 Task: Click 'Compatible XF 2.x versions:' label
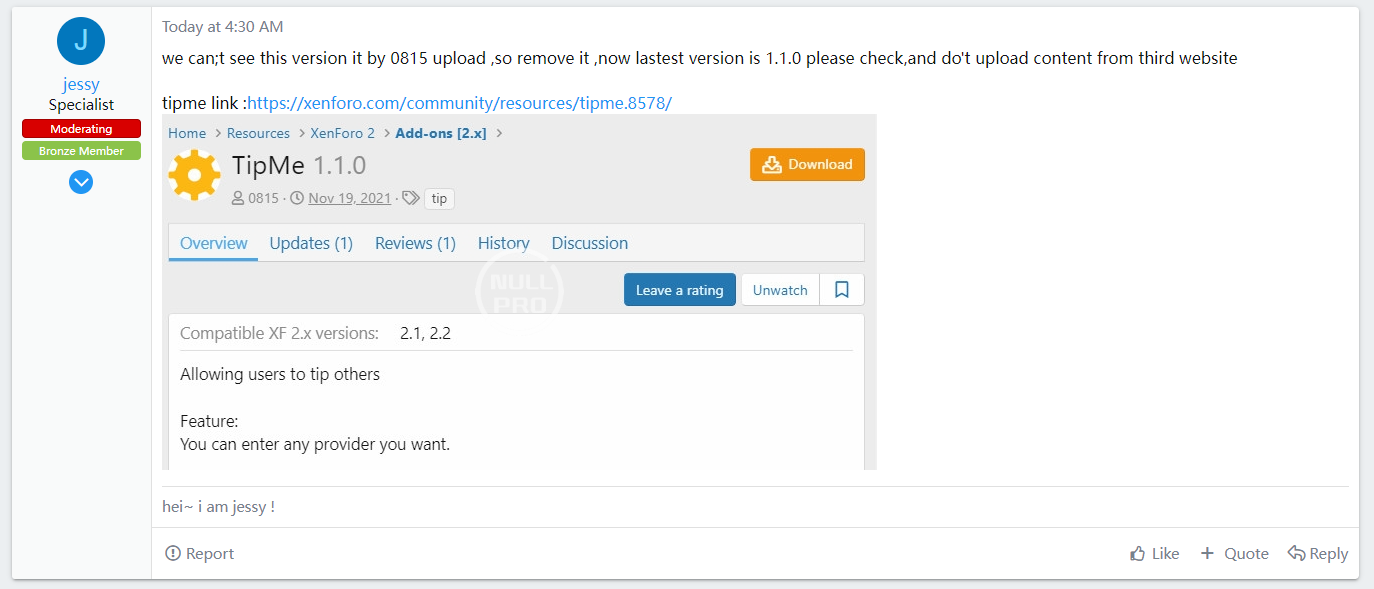(279, 333)
